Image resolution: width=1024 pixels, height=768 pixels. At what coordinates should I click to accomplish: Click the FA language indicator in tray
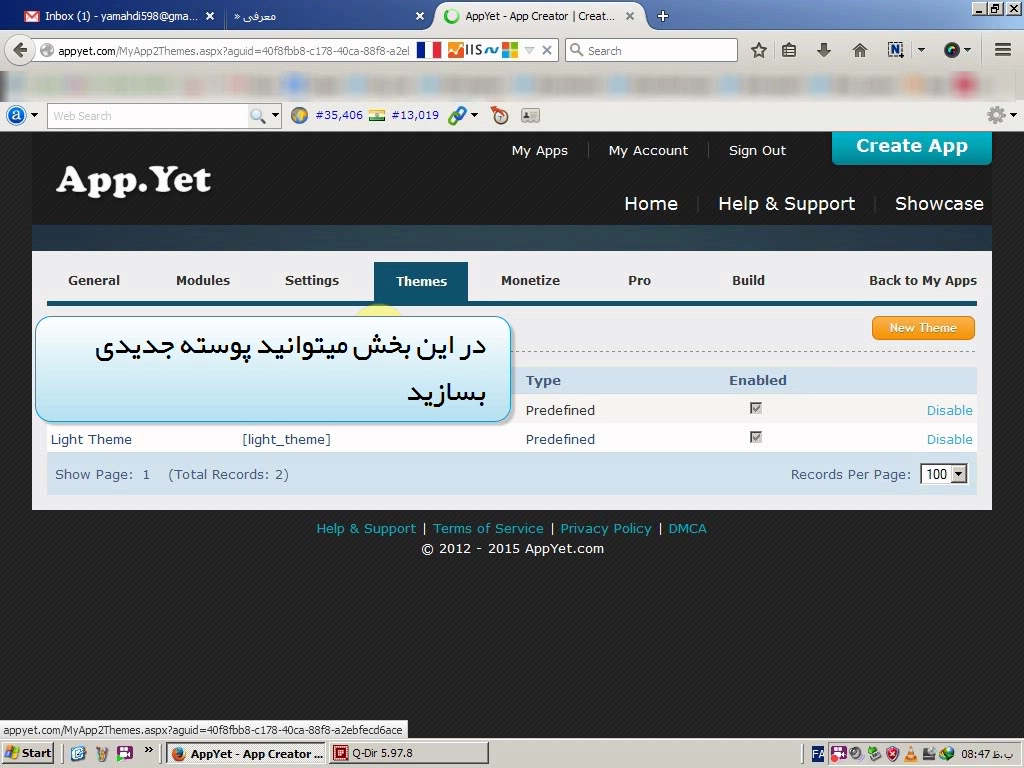(x=818, y=754)
